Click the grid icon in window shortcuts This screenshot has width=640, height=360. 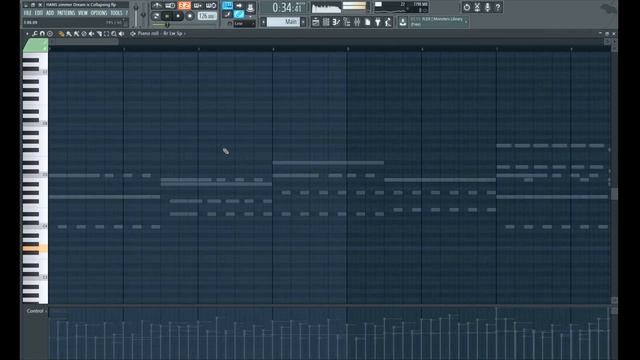pyautogui.click(x=325, y=22)
